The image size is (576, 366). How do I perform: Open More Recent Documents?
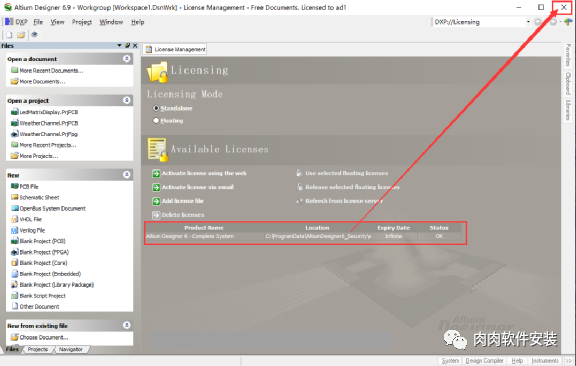pyautogui.click(x=47, y=71)
